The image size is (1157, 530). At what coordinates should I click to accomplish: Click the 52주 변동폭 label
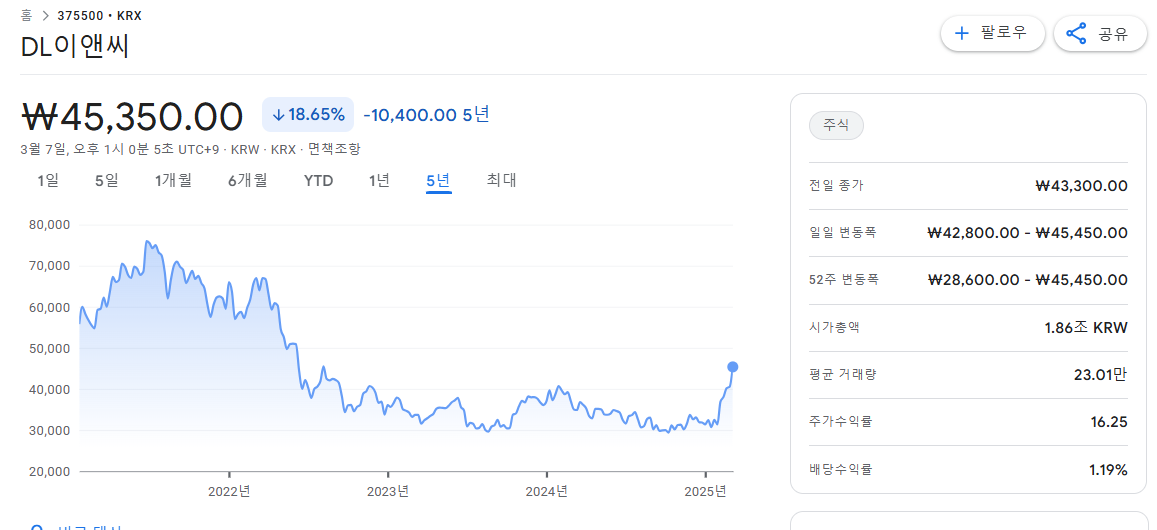844,280
